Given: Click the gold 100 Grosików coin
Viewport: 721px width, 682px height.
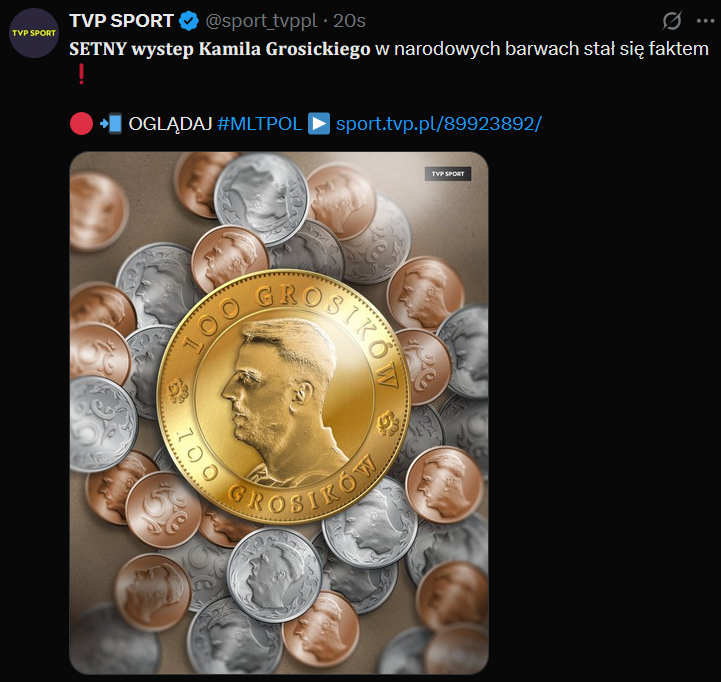Looking at the screenshot, I should click(284, 396).
